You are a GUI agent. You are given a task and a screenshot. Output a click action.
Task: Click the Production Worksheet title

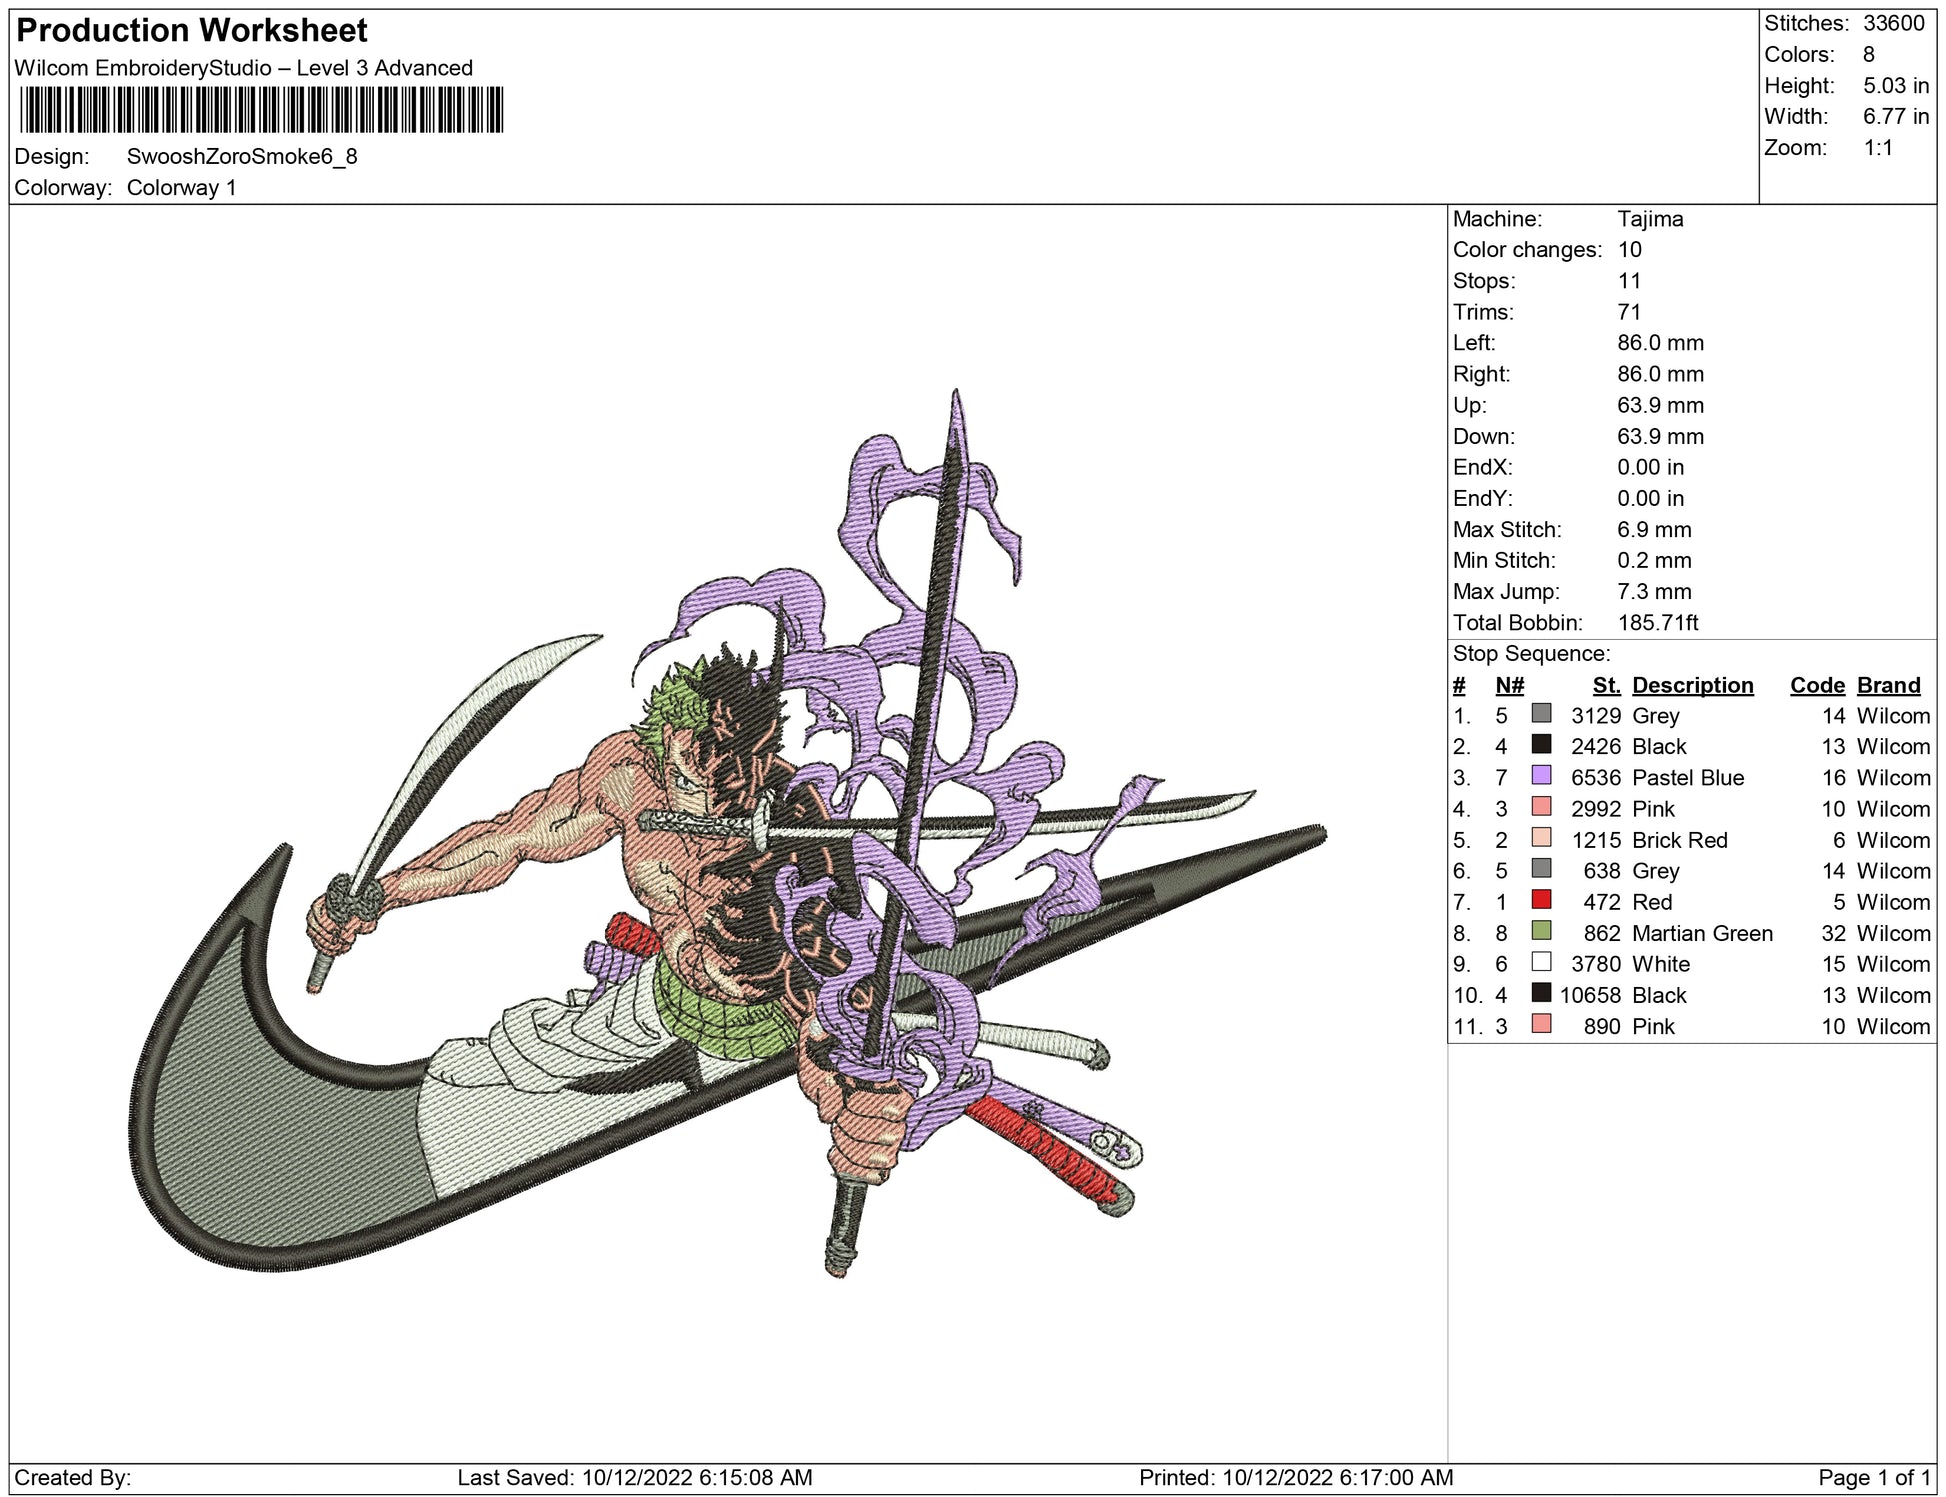tap(192, 31)
